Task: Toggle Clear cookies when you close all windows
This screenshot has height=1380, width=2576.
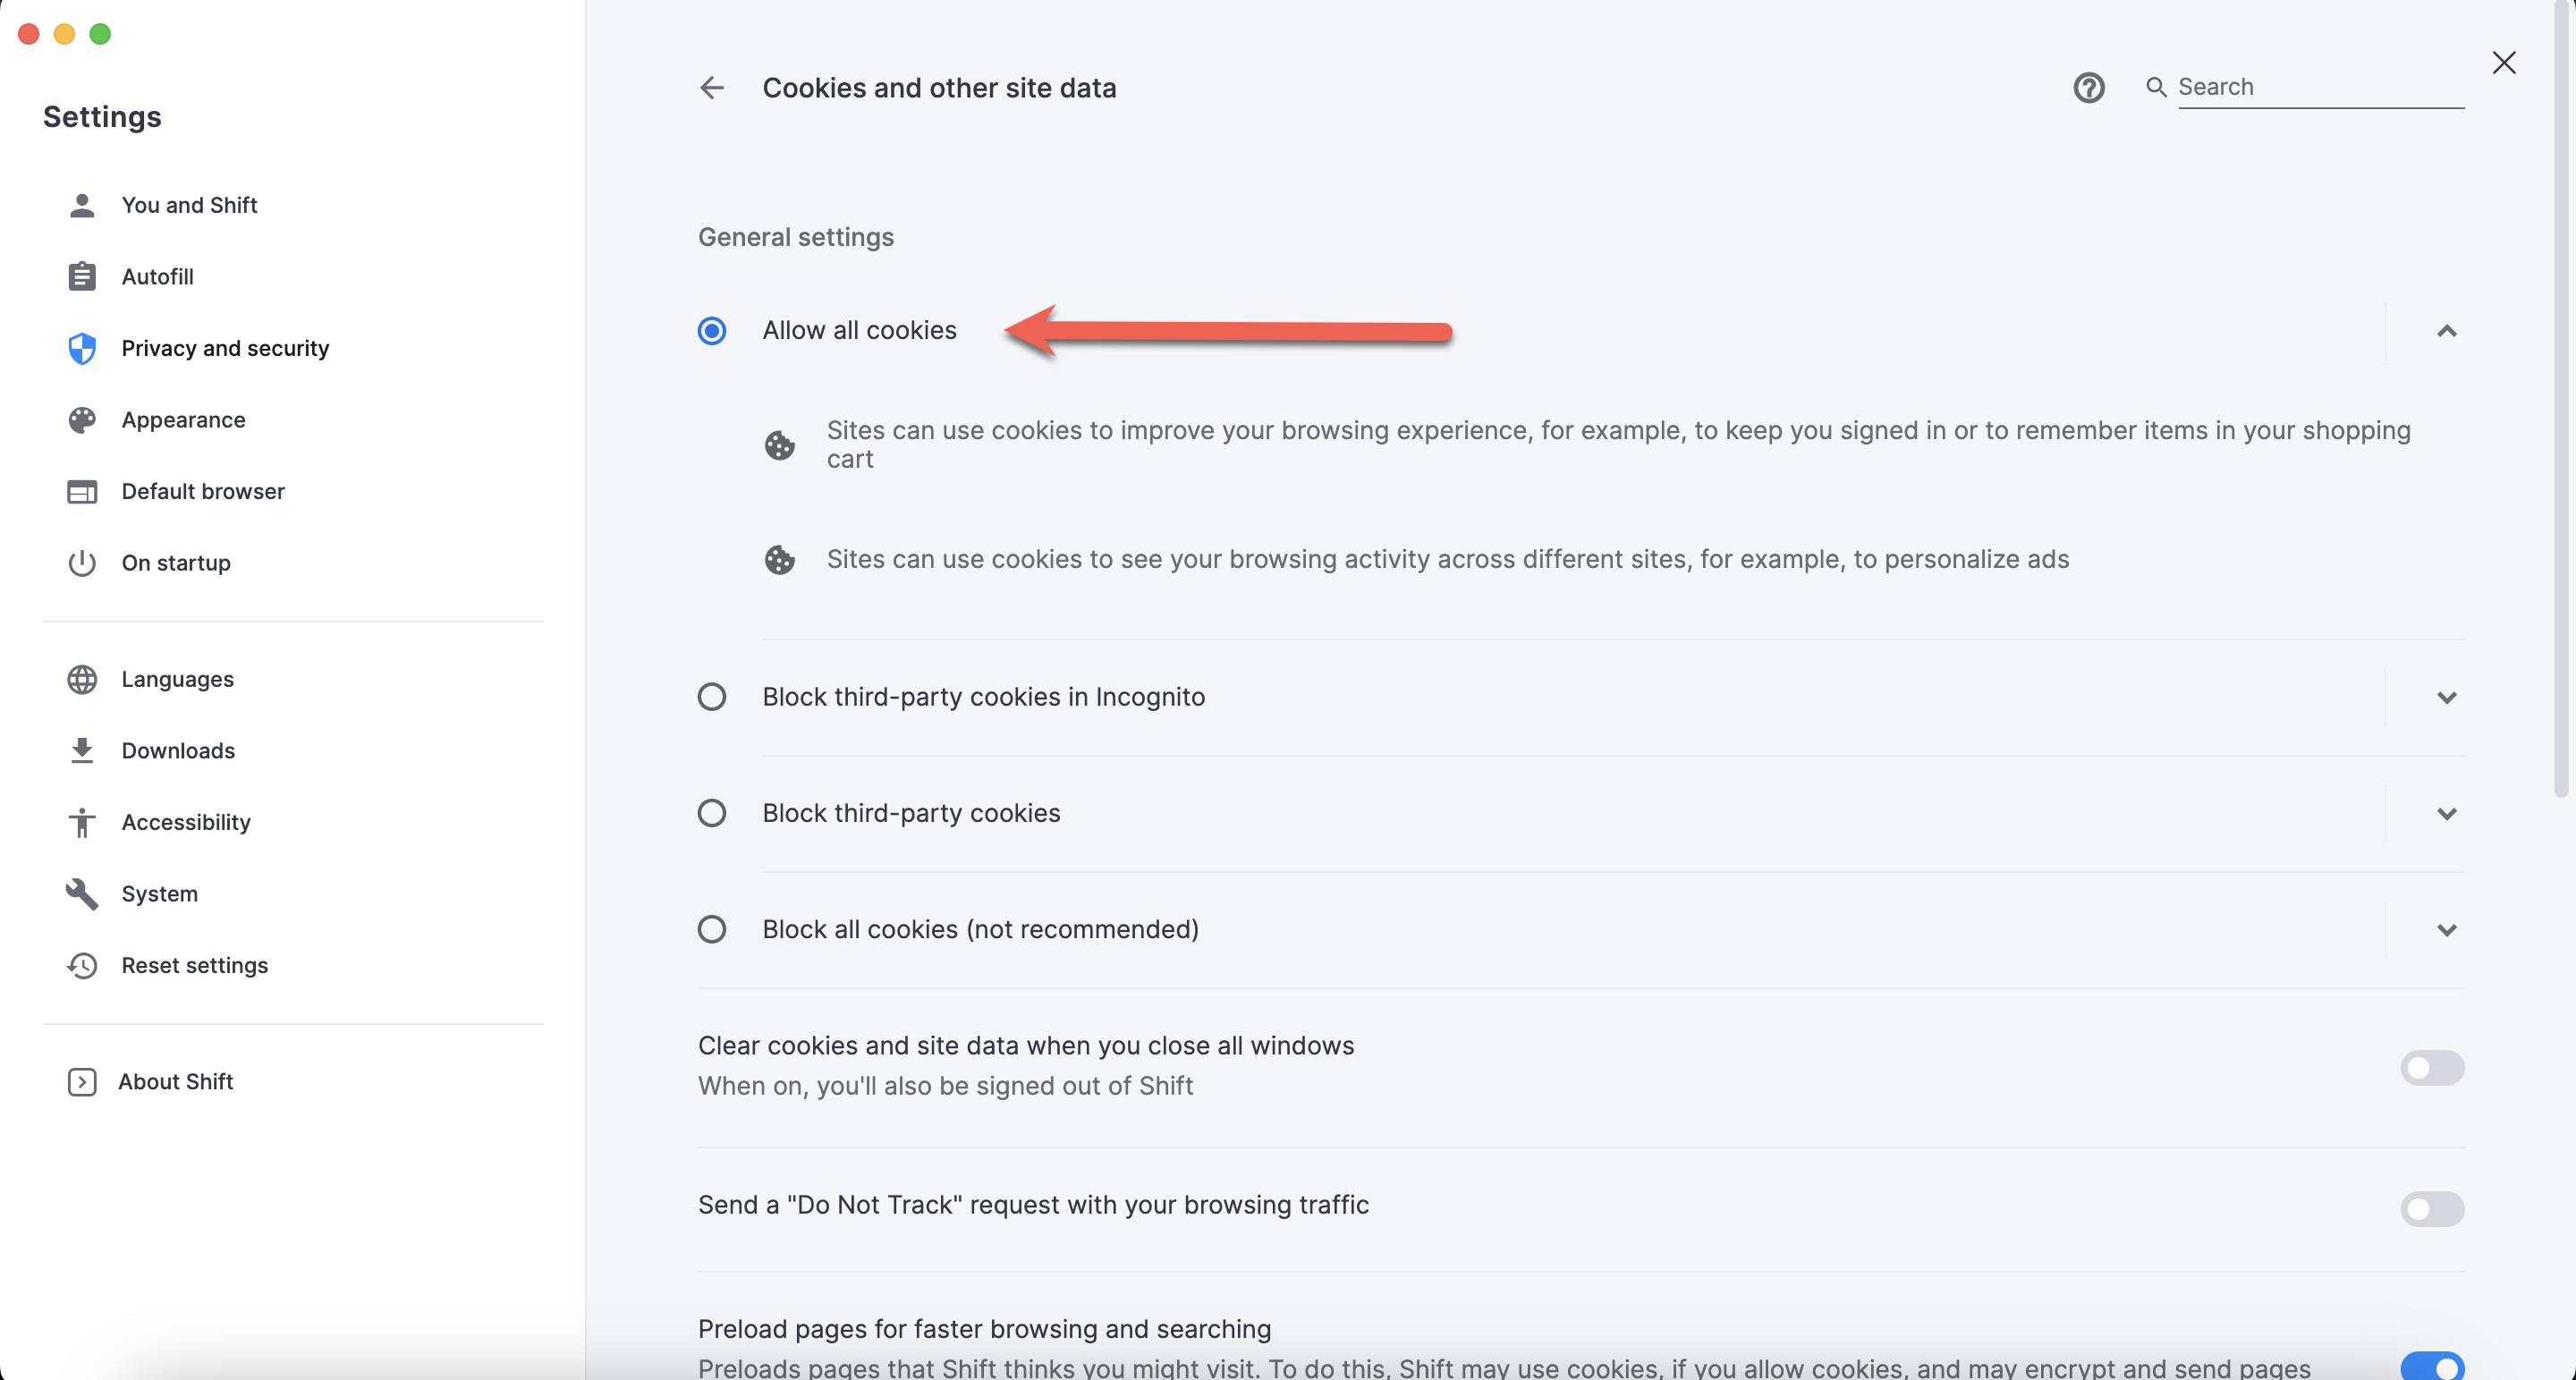Action: 2432,1067
